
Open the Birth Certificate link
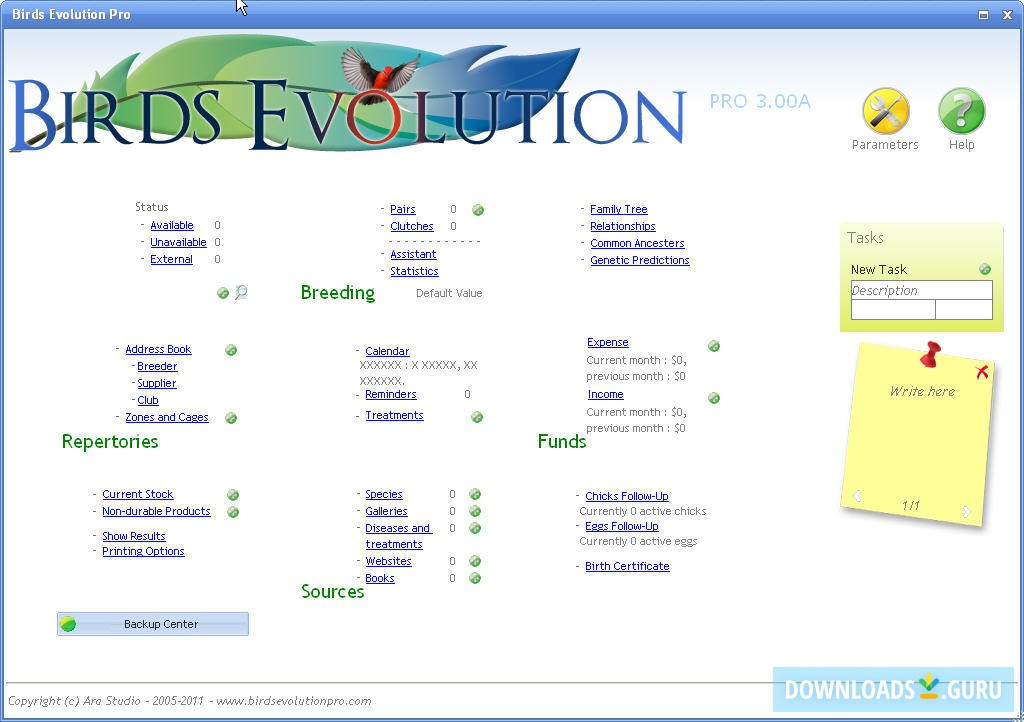point(628,567)
